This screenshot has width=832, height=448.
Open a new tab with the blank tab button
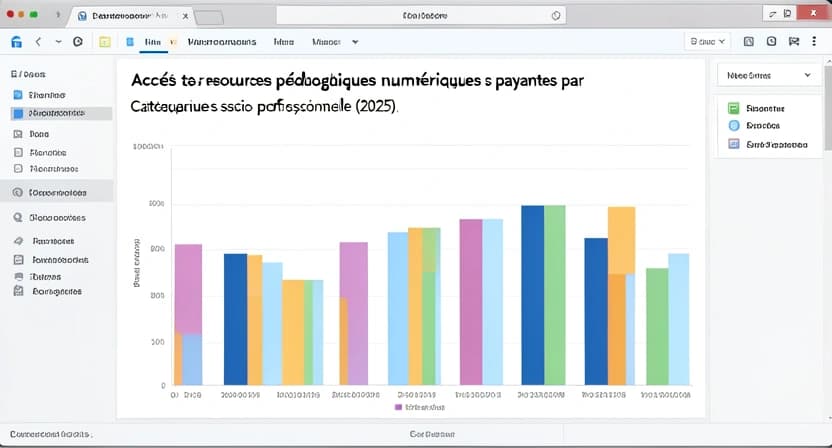(x=209, y=18)
